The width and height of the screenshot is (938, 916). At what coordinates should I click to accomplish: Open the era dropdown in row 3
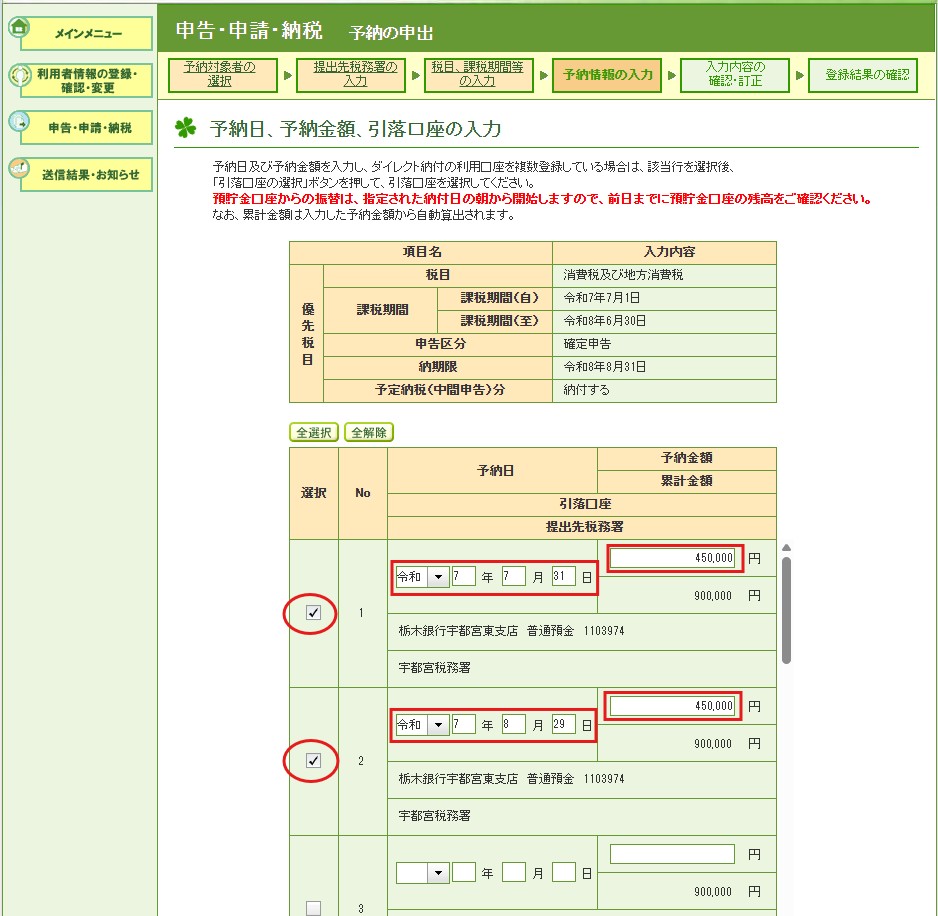tap(422, 873)
